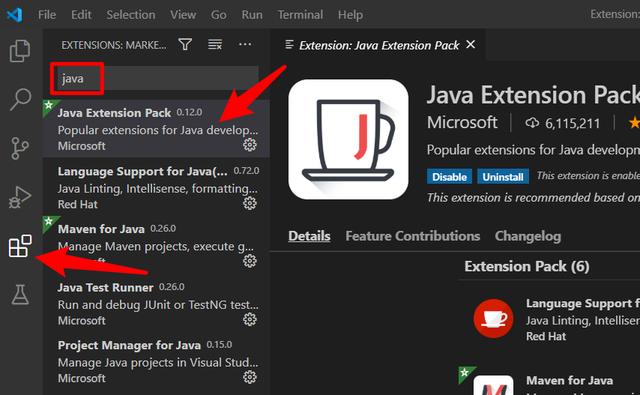Clear extensions search results icon
The width and height of the screenshot is (640, 395).
tap(215, 44)
